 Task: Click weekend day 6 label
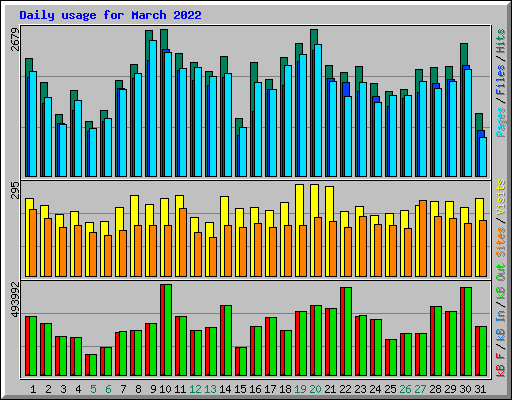(108, 389)
